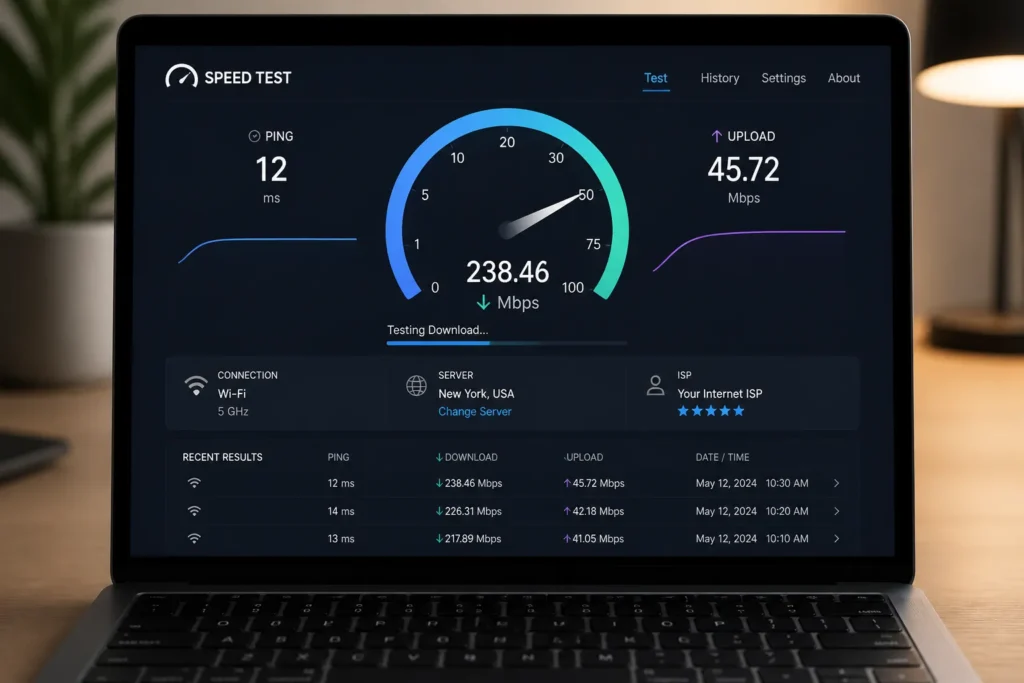Open the History tab

720,78
